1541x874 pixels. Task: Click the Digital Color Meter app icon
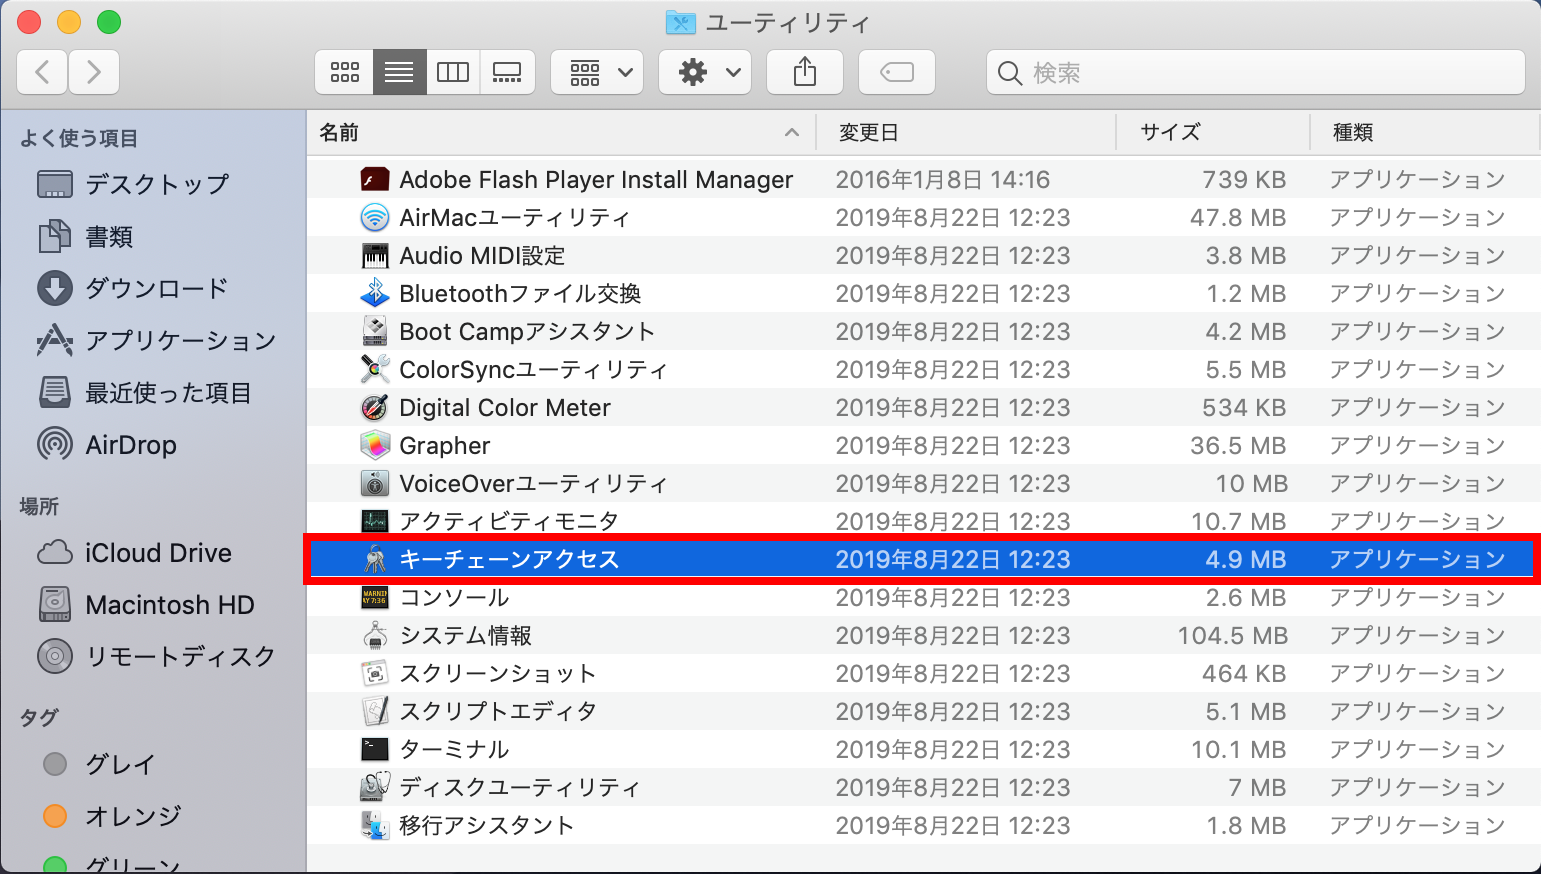375,408
